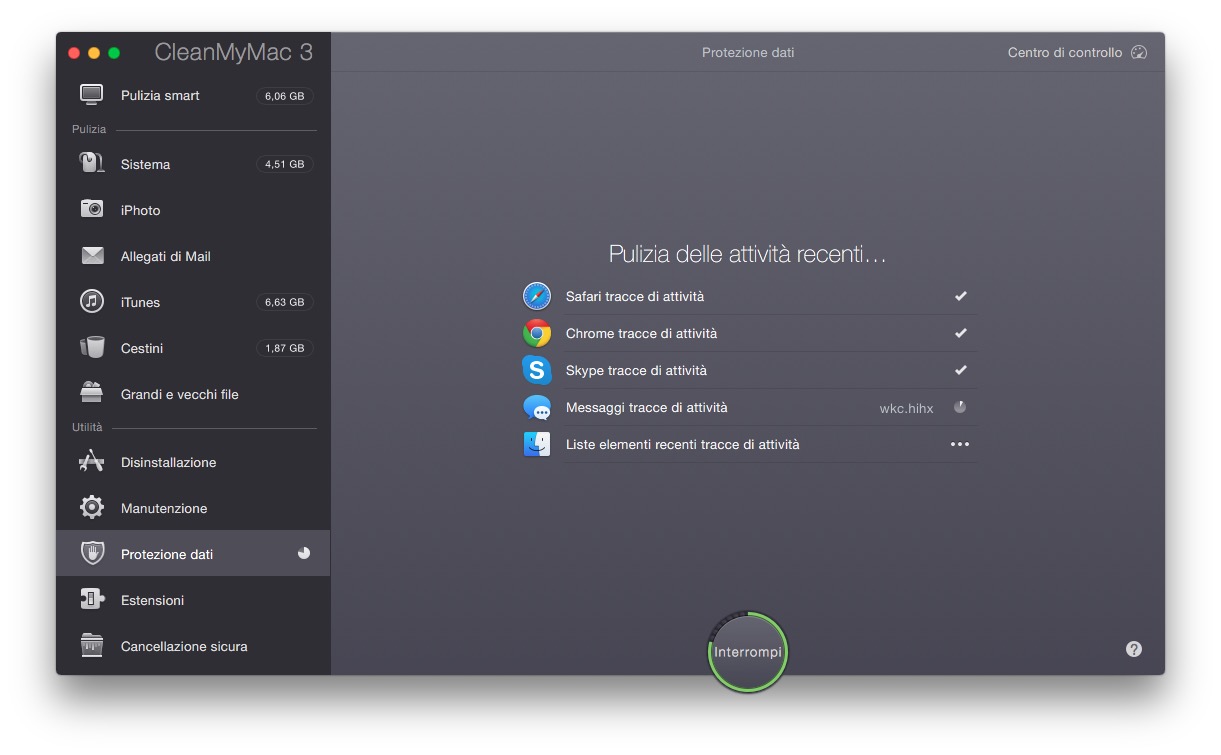Click the Cancellazione sicura shredder icon
Screen dimensions: 1221x755
click(x=92, y=645)
